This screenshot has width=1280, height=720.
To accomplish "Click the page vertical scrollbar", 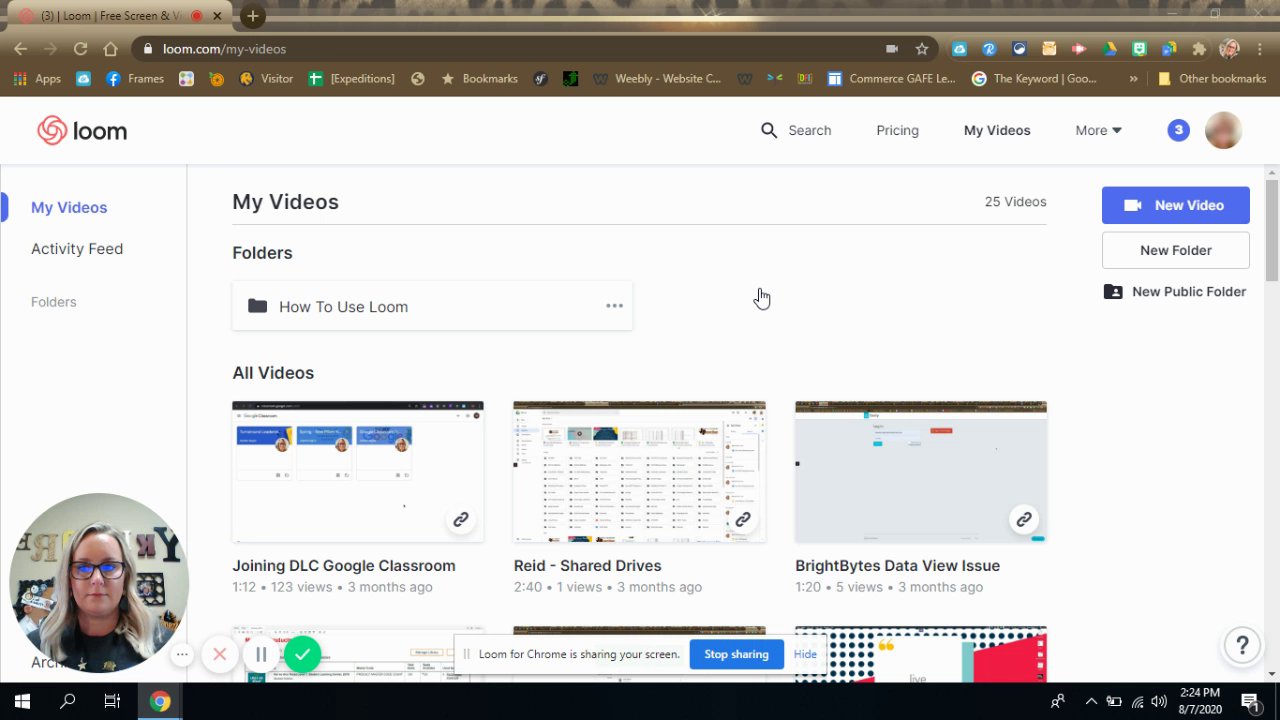I will pyautogui.click(x=1272, y=230).
